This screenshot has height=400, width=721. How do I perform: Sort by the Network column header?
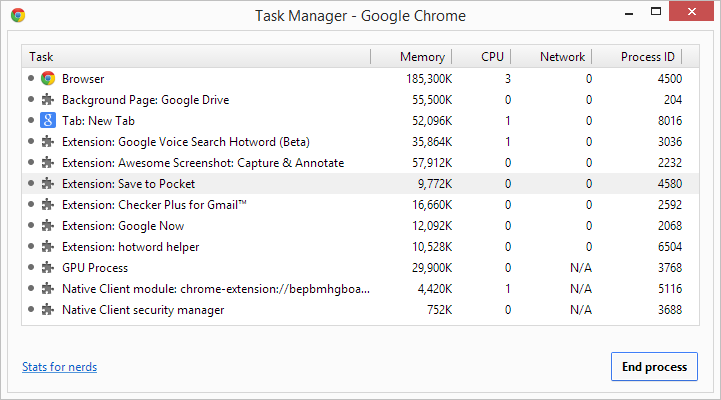point(551,57)
